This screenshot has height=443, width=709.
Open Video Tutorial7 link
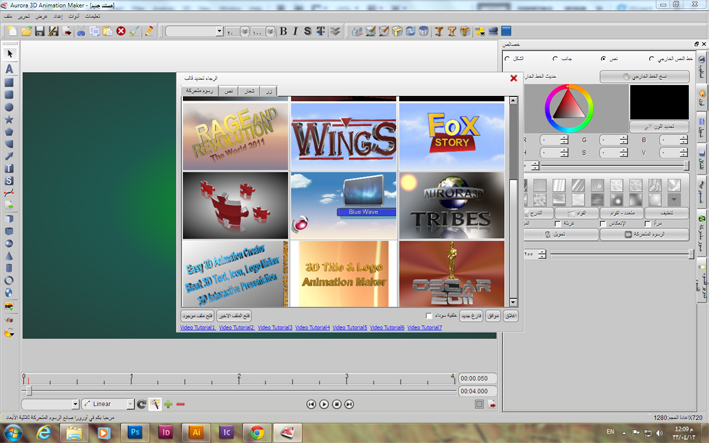coord(424,328)
